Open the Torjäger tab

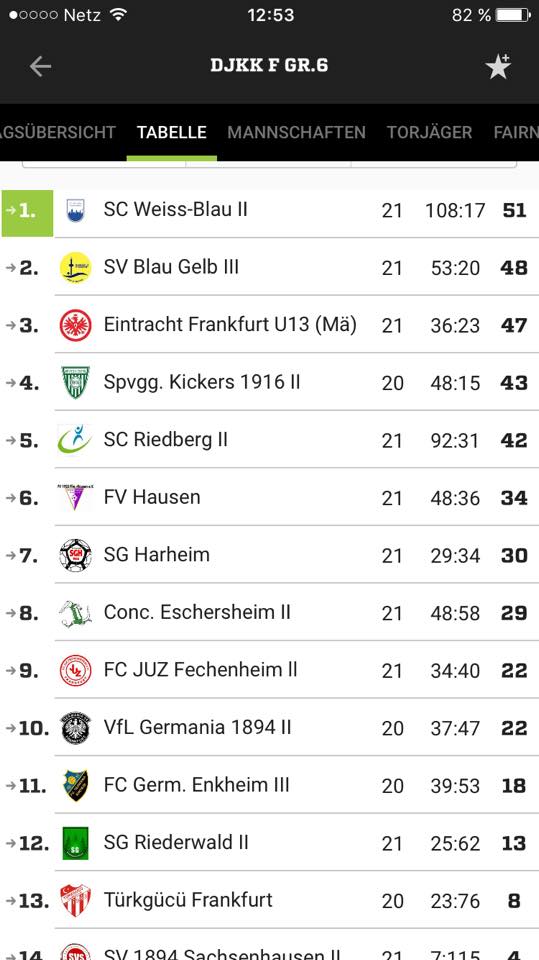(429, 132)
